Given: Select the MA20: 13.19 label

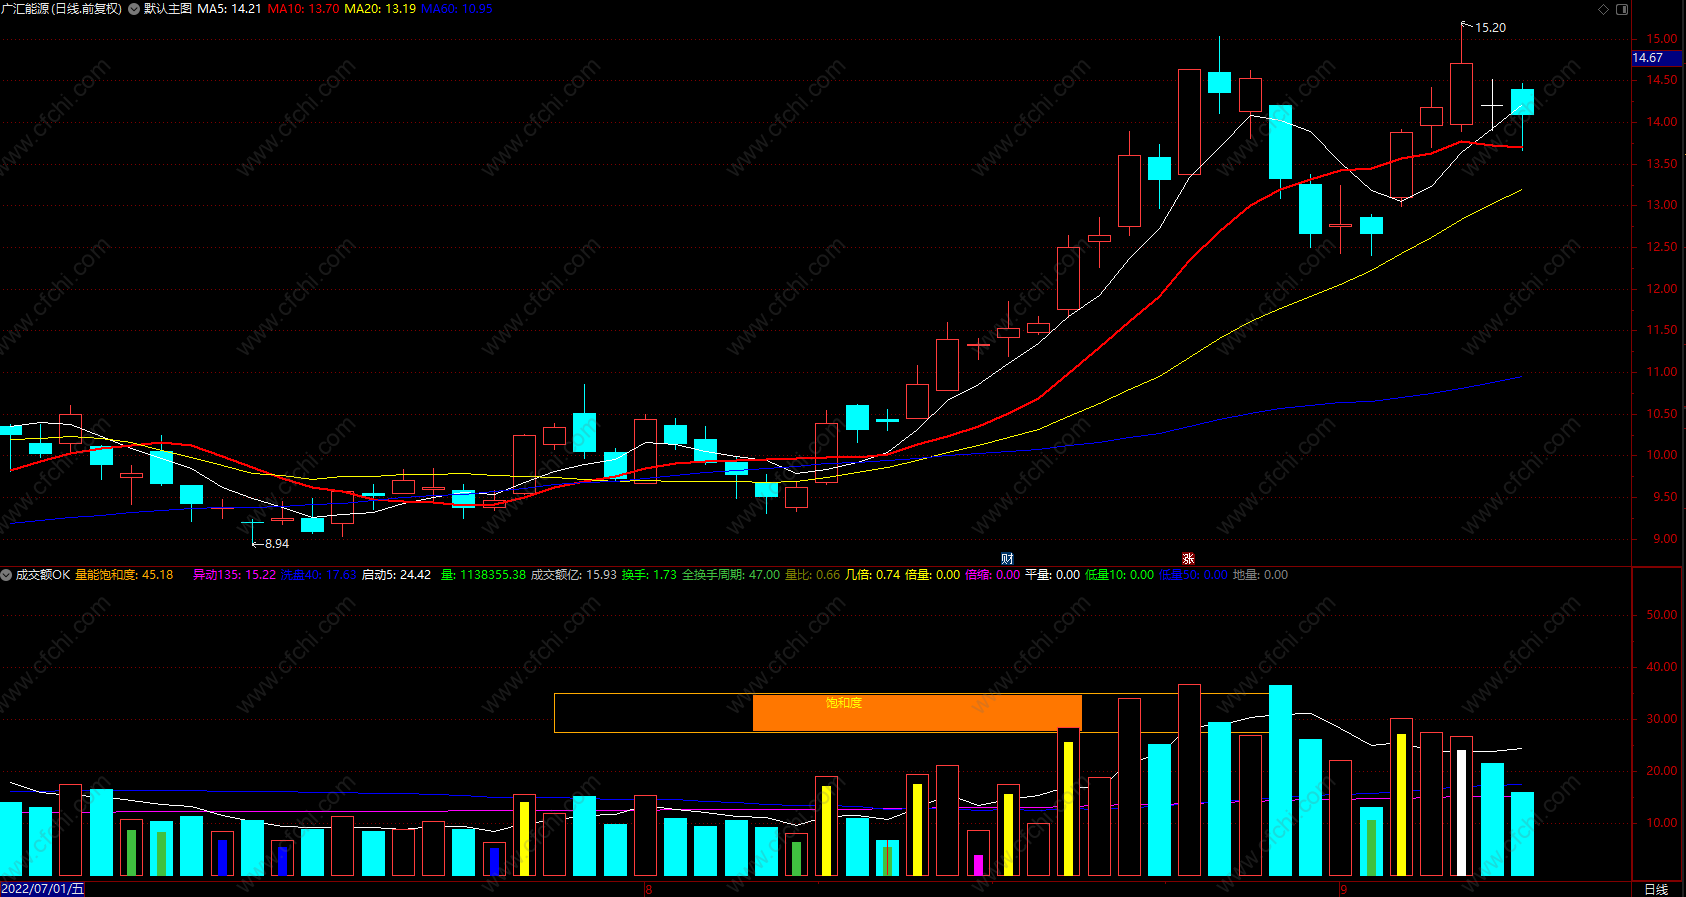Looking at the screenshot, I should tap(380, 9).
